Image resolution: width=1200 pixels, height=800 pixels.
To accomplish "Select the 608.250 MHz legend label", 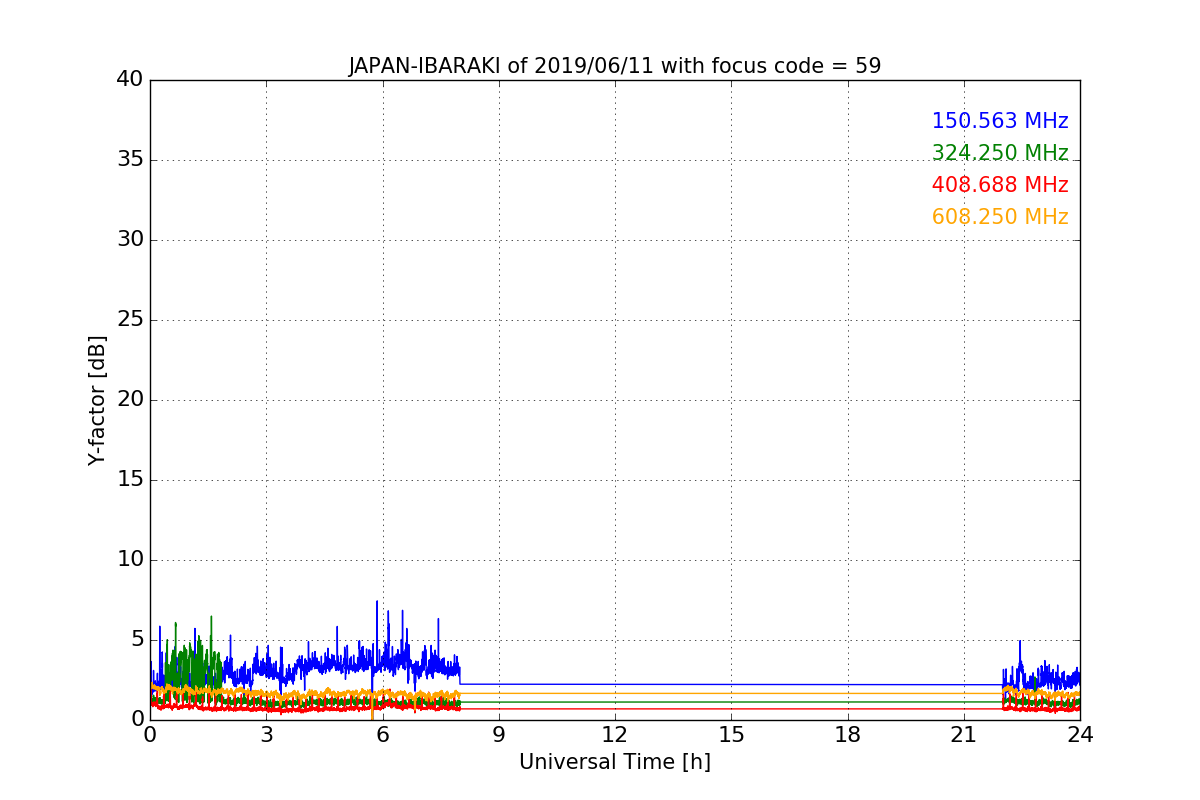I will [x=1000, y=217].
